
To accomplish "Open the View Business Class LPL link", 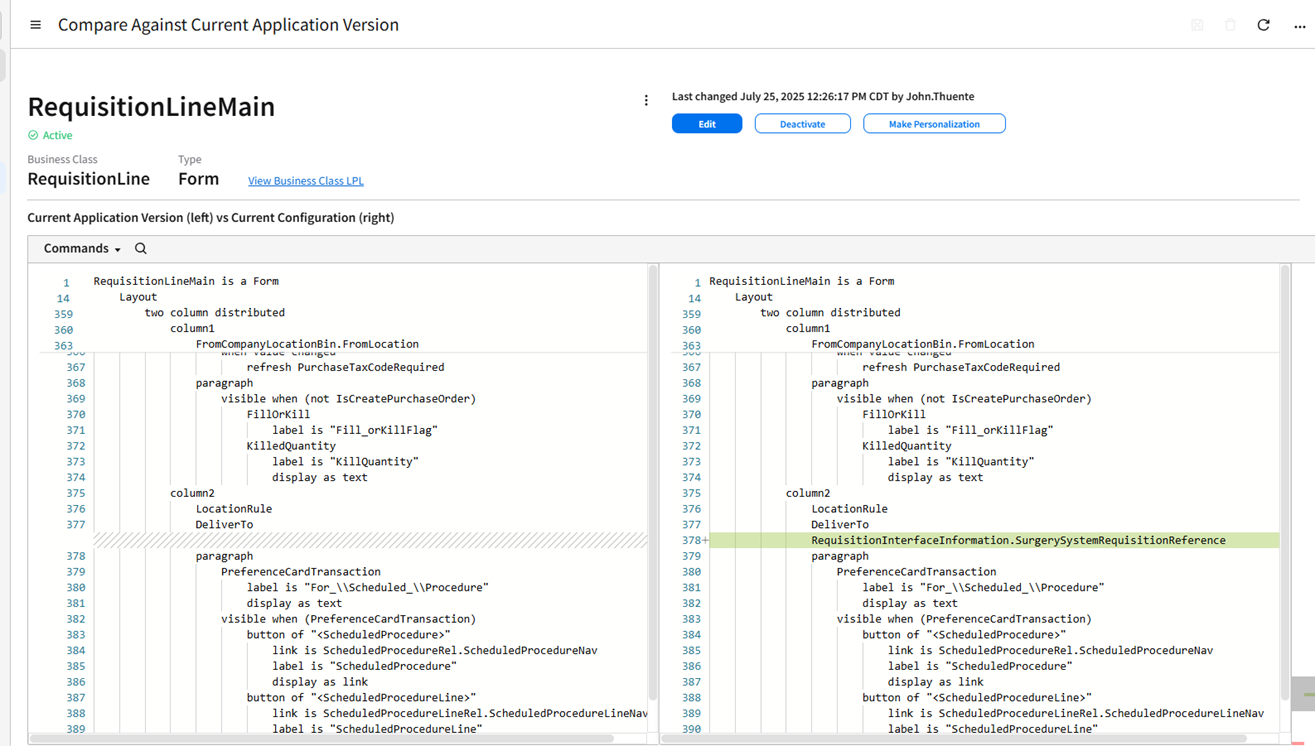I will 306,181.
